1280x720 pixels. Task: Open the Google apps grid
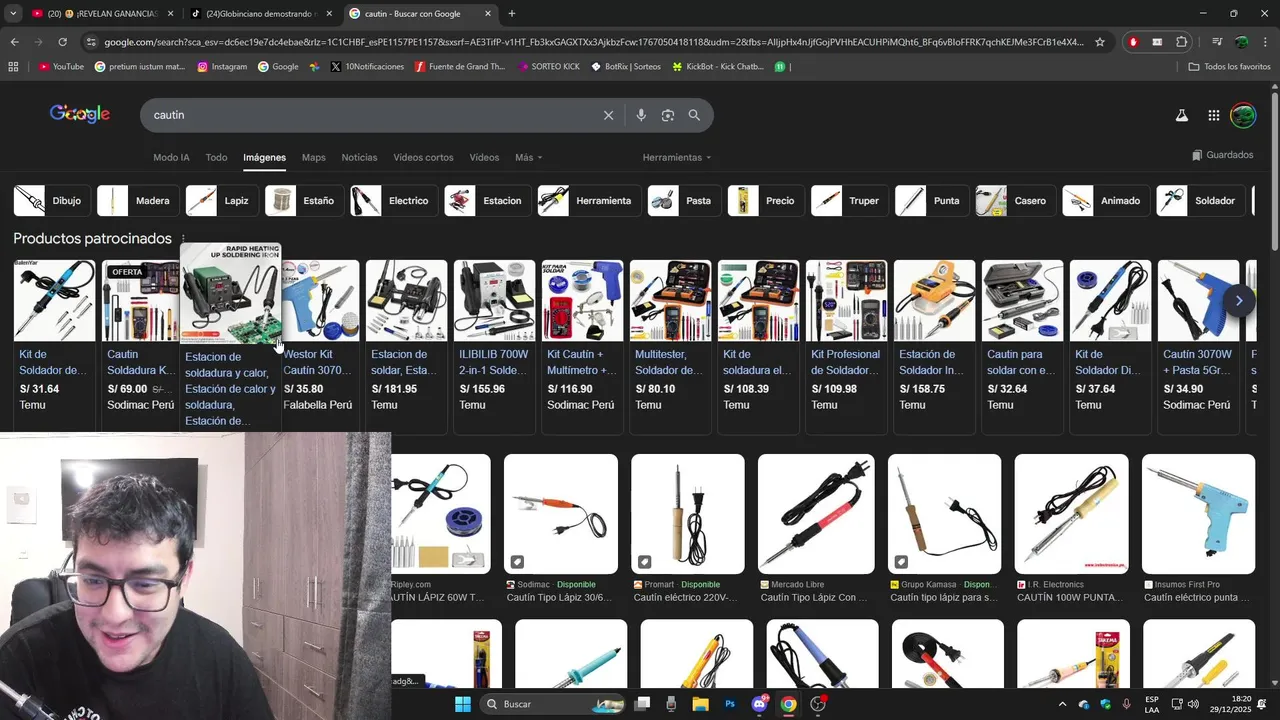point(1213,115)
